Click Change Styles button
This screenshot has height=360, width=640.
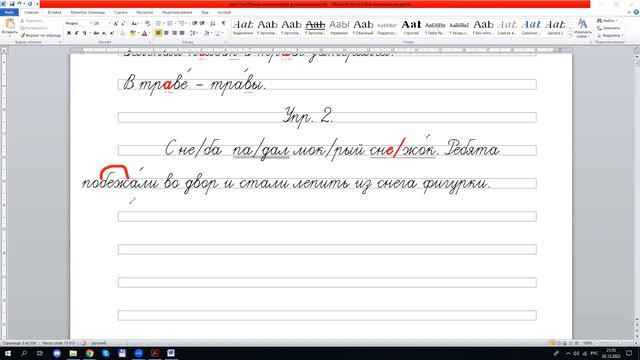582,28
